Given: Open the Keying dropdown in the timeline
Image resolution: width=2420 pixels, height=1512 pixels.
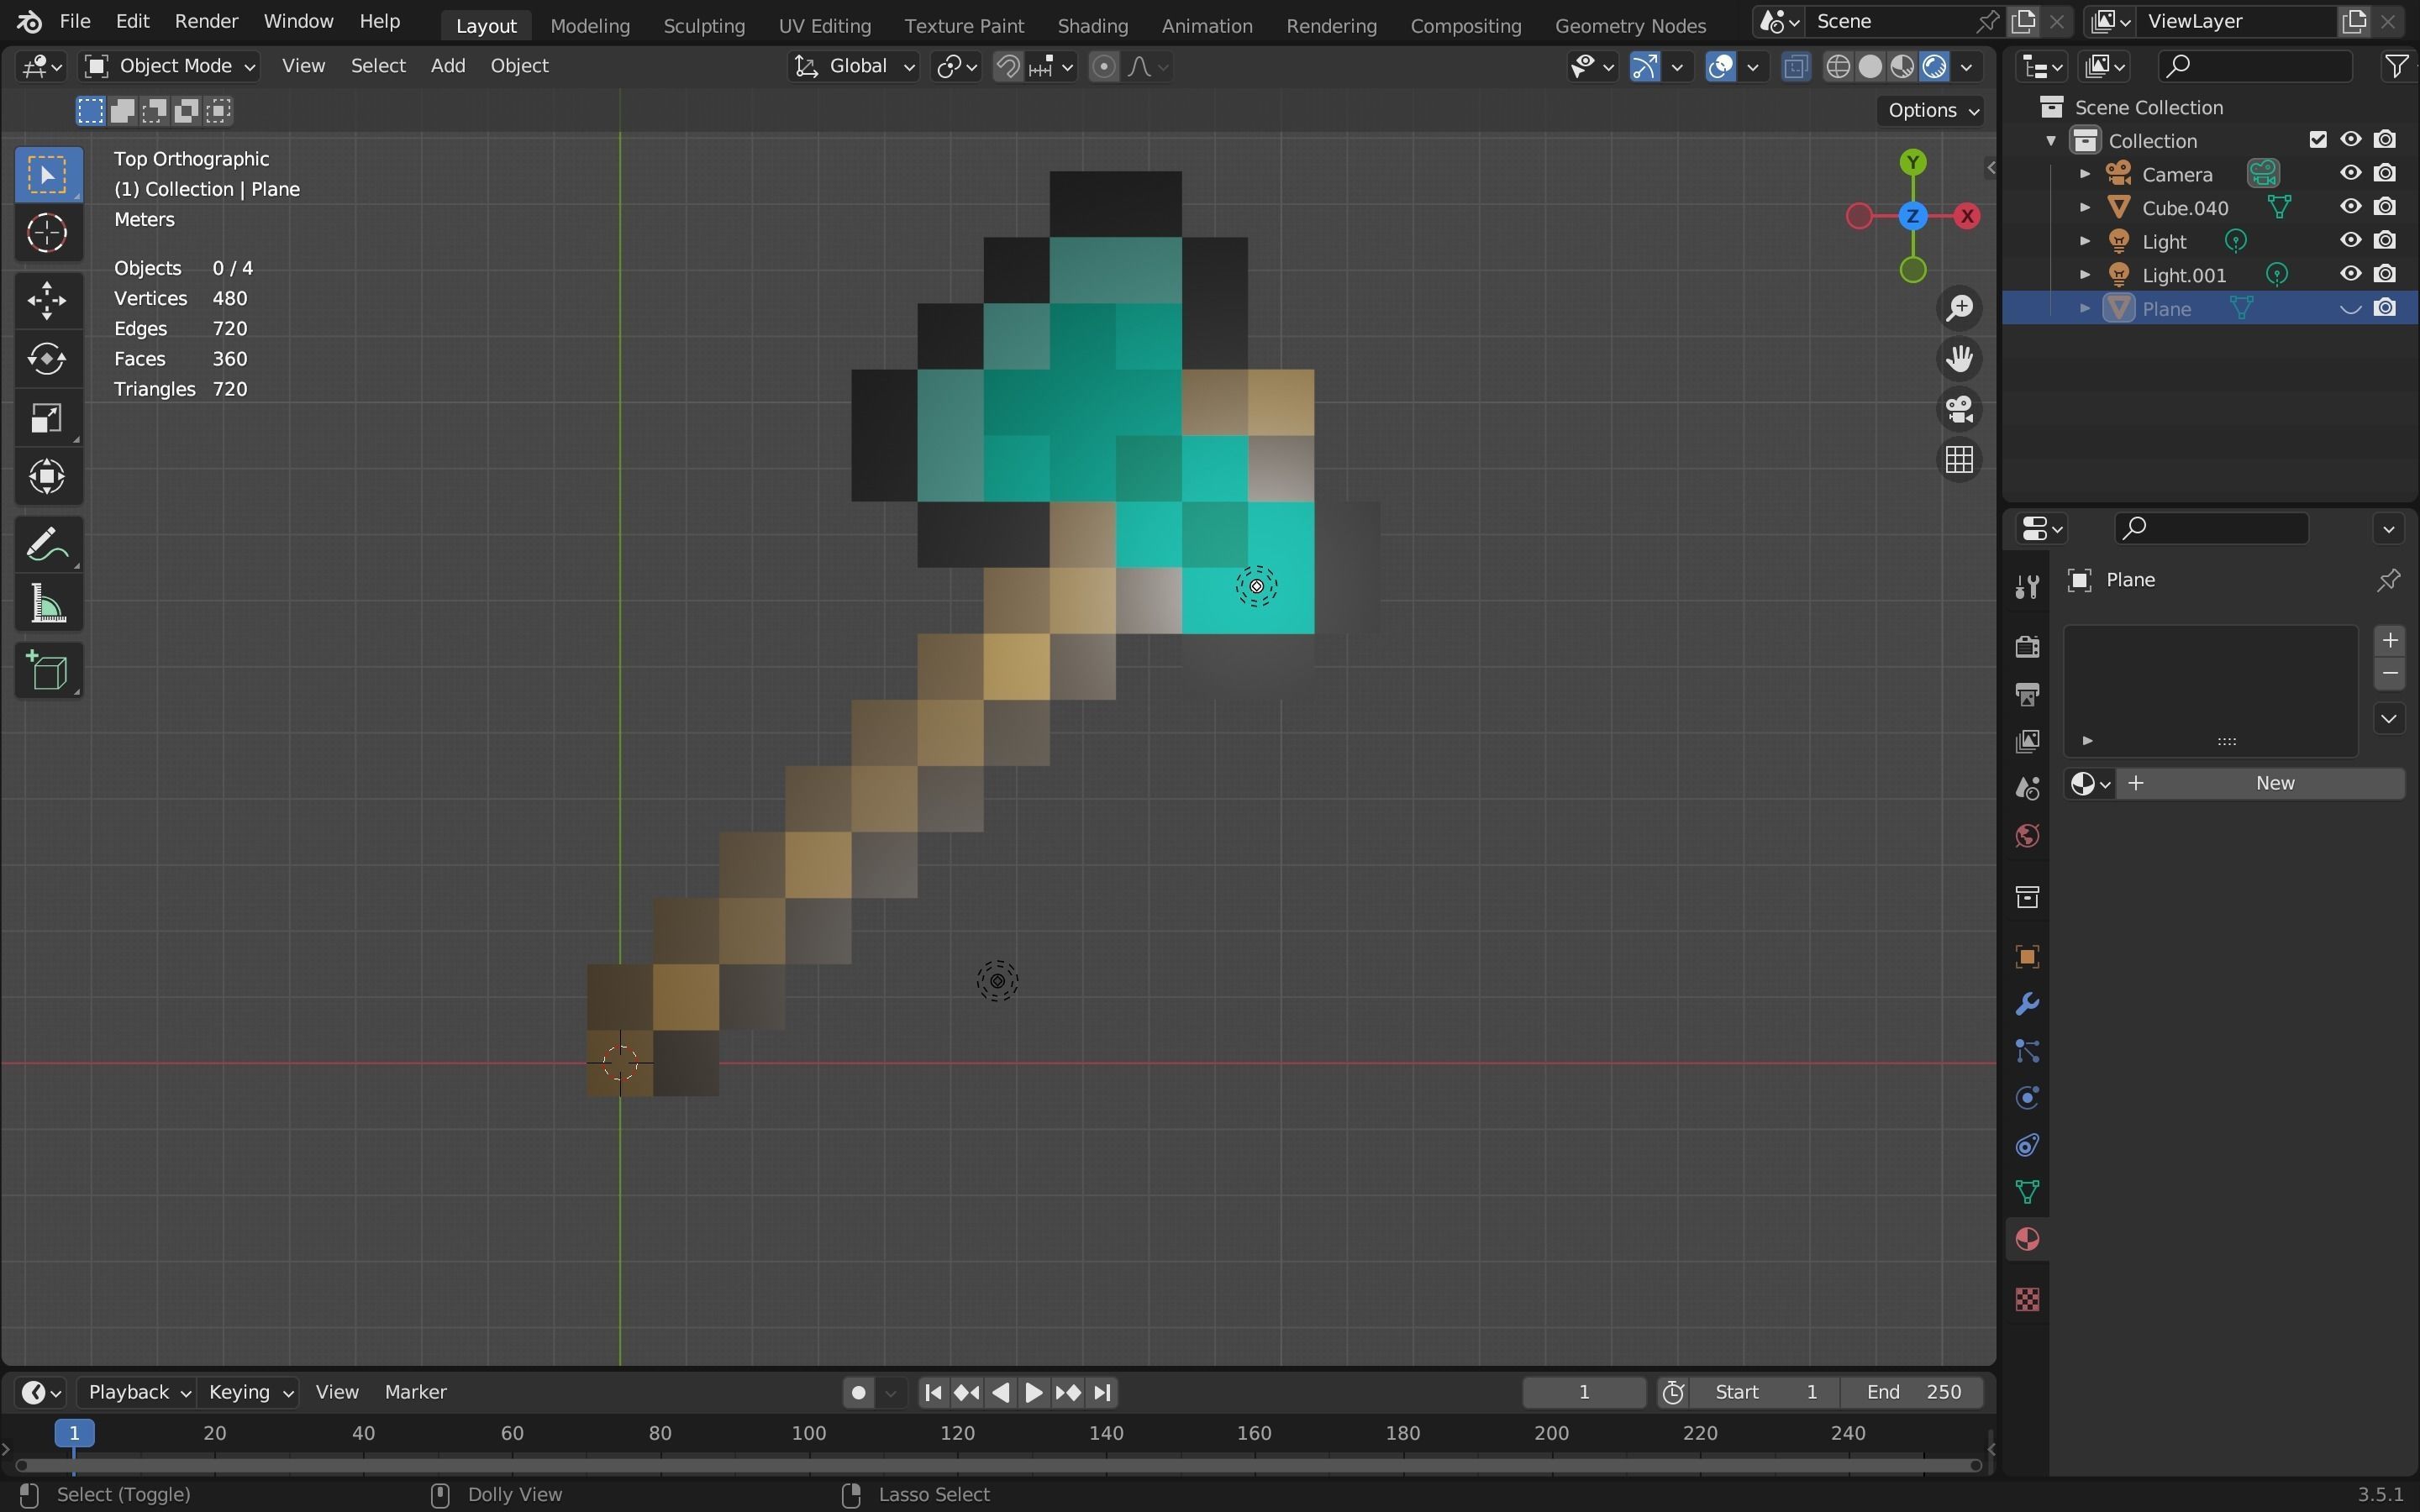Looking at the screenshot, I should tap(250, 1392).
